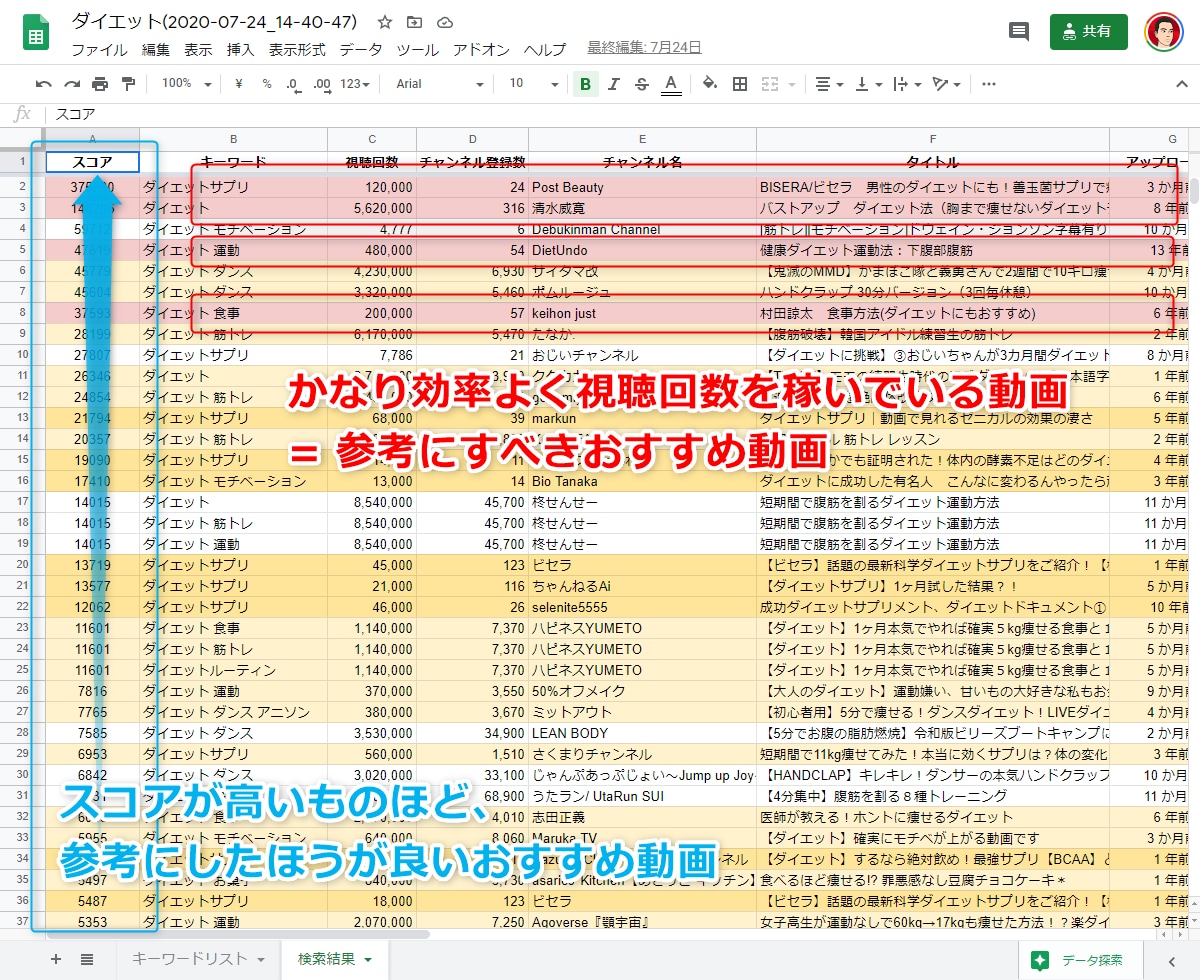Open the 123 number format dropdown

[355, 84]
